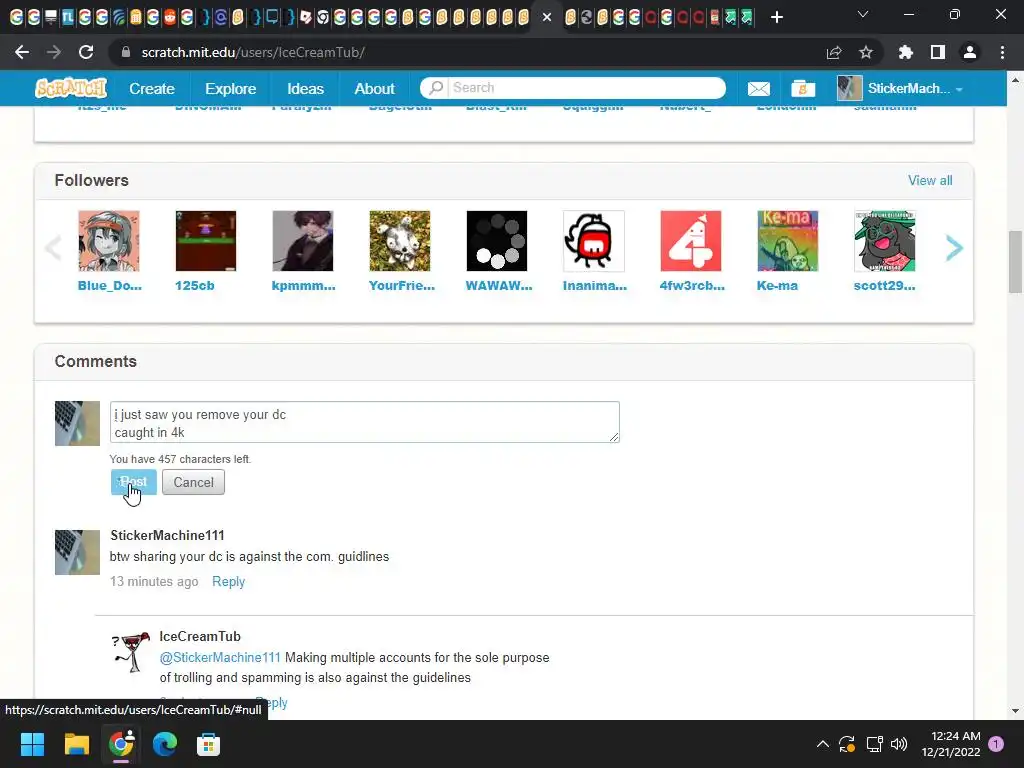Show previous followers with the left arrow
The image size is (1024, 768).
click(53, 248)
